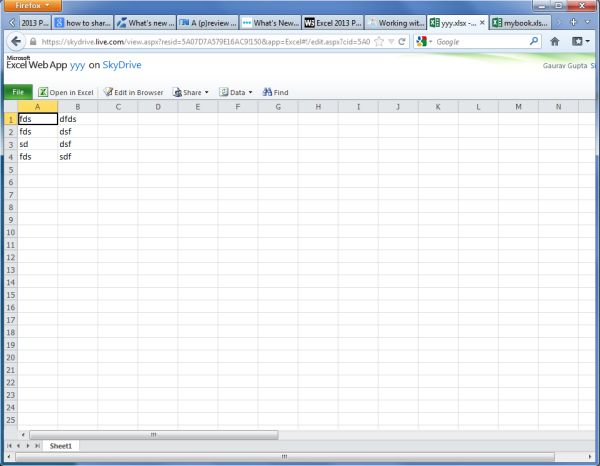Select column G header
600x466 pixels.
click(278, 107)
